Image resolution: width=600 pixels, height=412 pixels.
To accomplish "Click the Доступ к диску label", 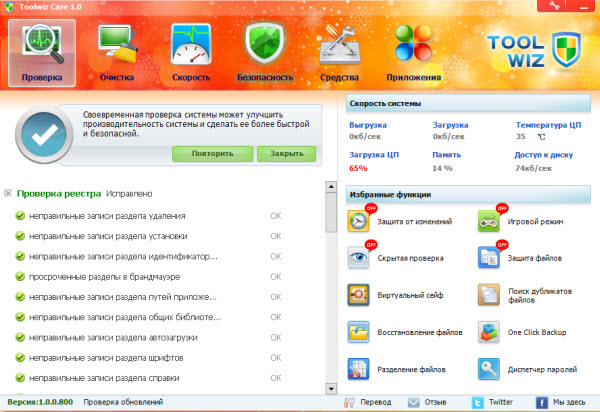I will coord(544,155).
